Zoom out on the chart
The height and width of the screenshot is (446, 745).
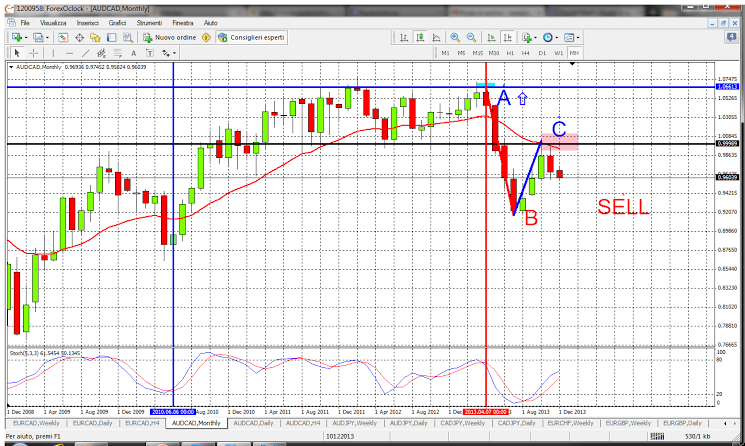(x=471, y=37)
